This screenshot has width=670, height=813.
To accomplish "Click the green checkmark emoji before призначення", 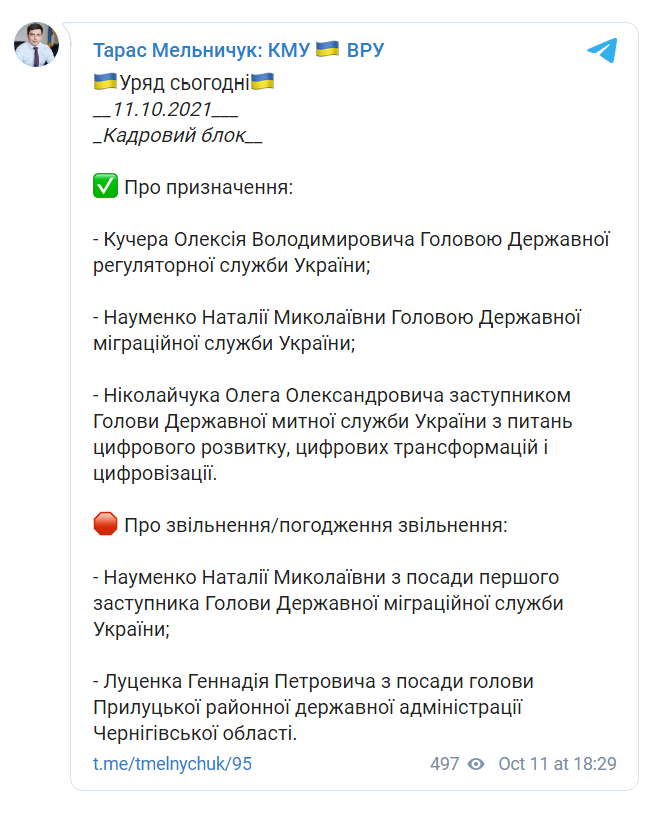I will 105,184.
